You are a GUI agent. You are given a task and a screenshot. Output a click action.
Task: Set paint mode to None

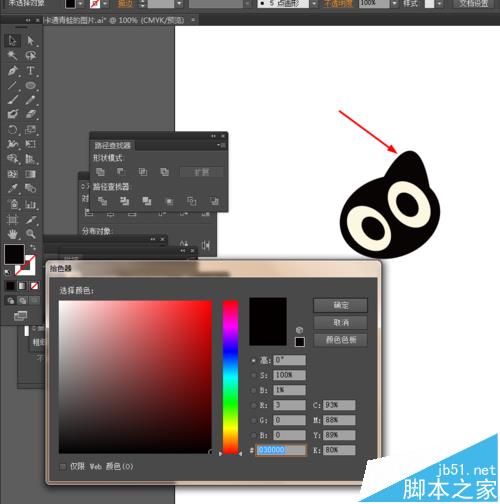coord(34,286)
